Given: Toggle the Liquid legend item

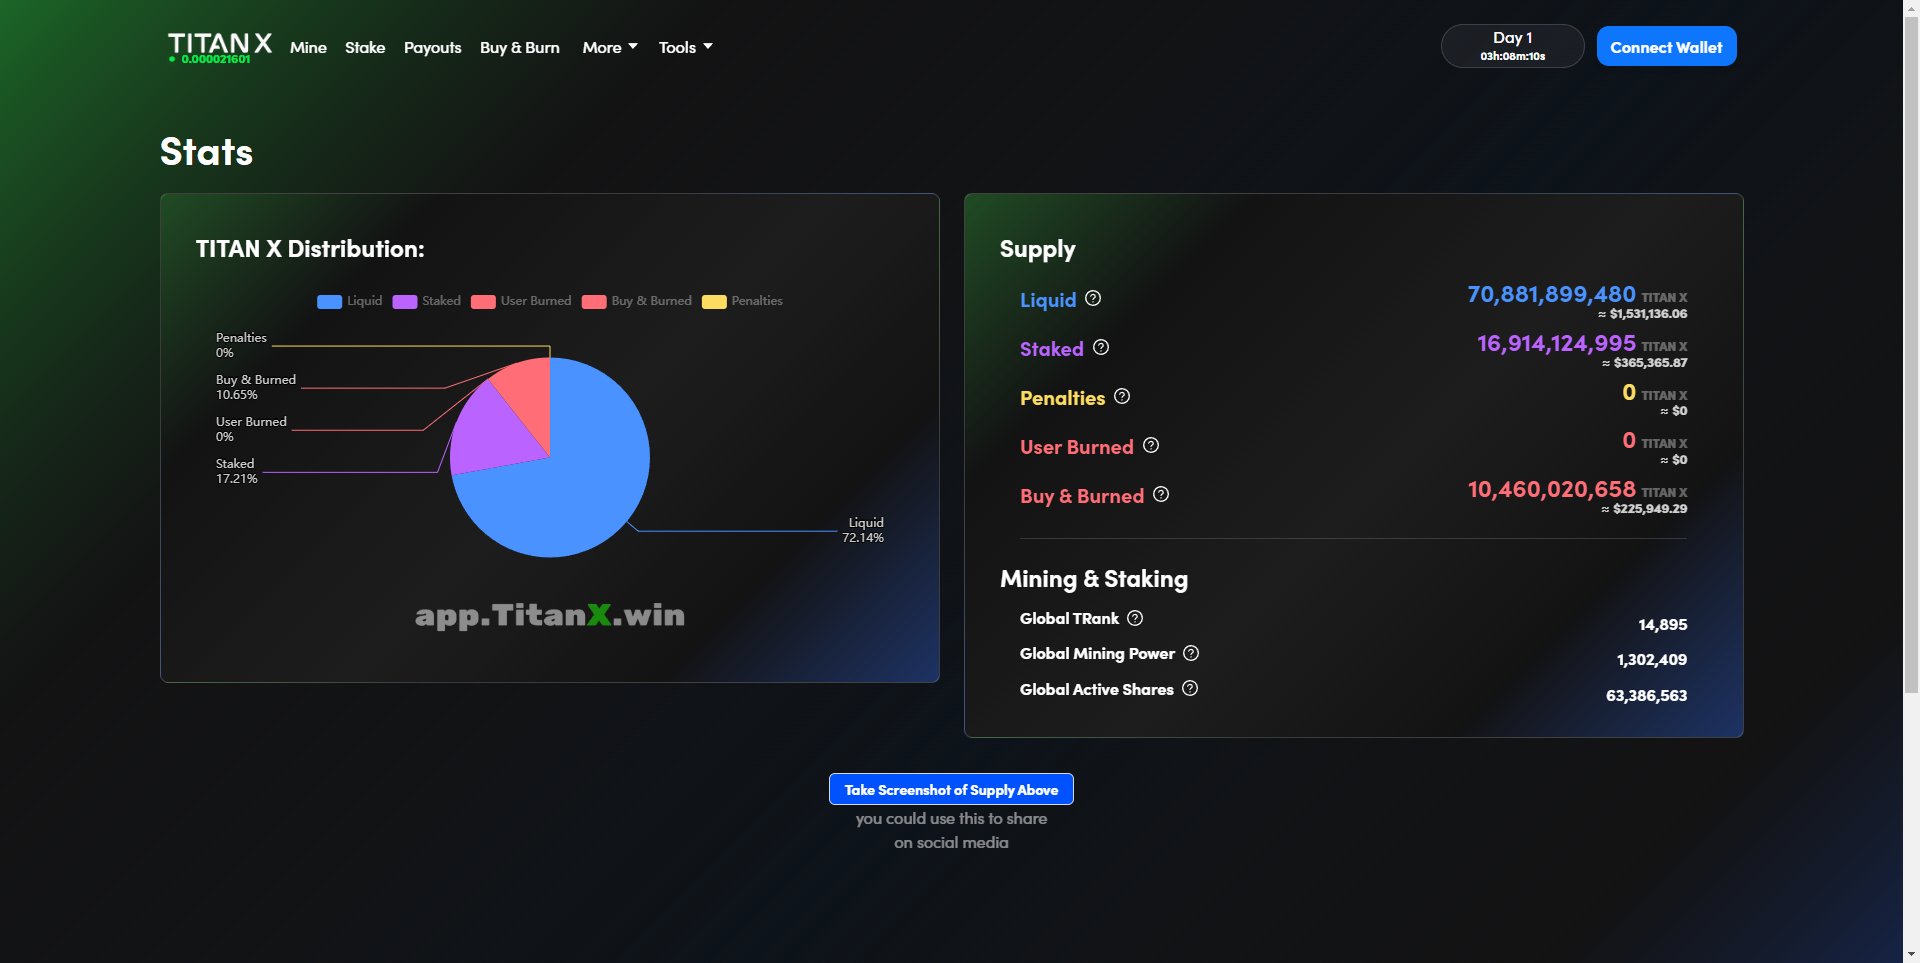Looking at the screenshot, I should coord(350,301).
